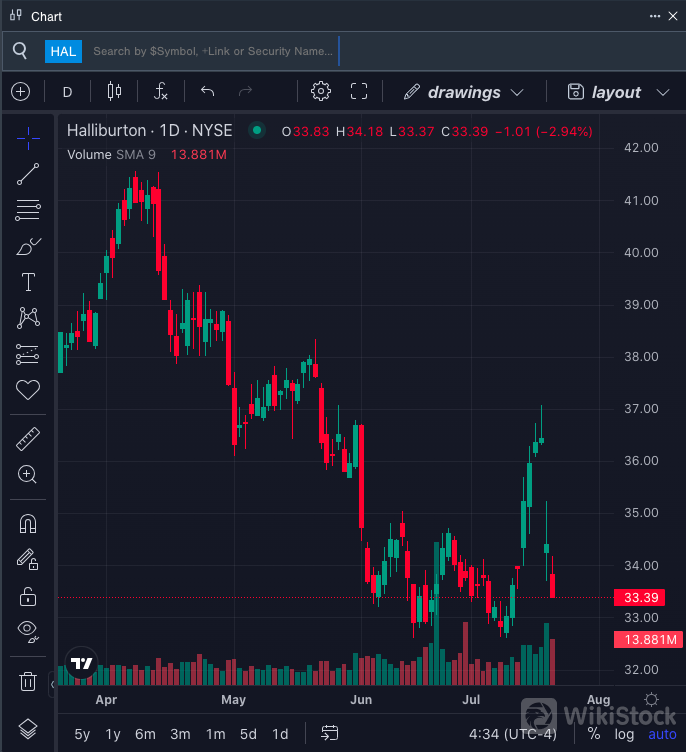
Task: Select the 1y time range
Action: tap(113, 734)
